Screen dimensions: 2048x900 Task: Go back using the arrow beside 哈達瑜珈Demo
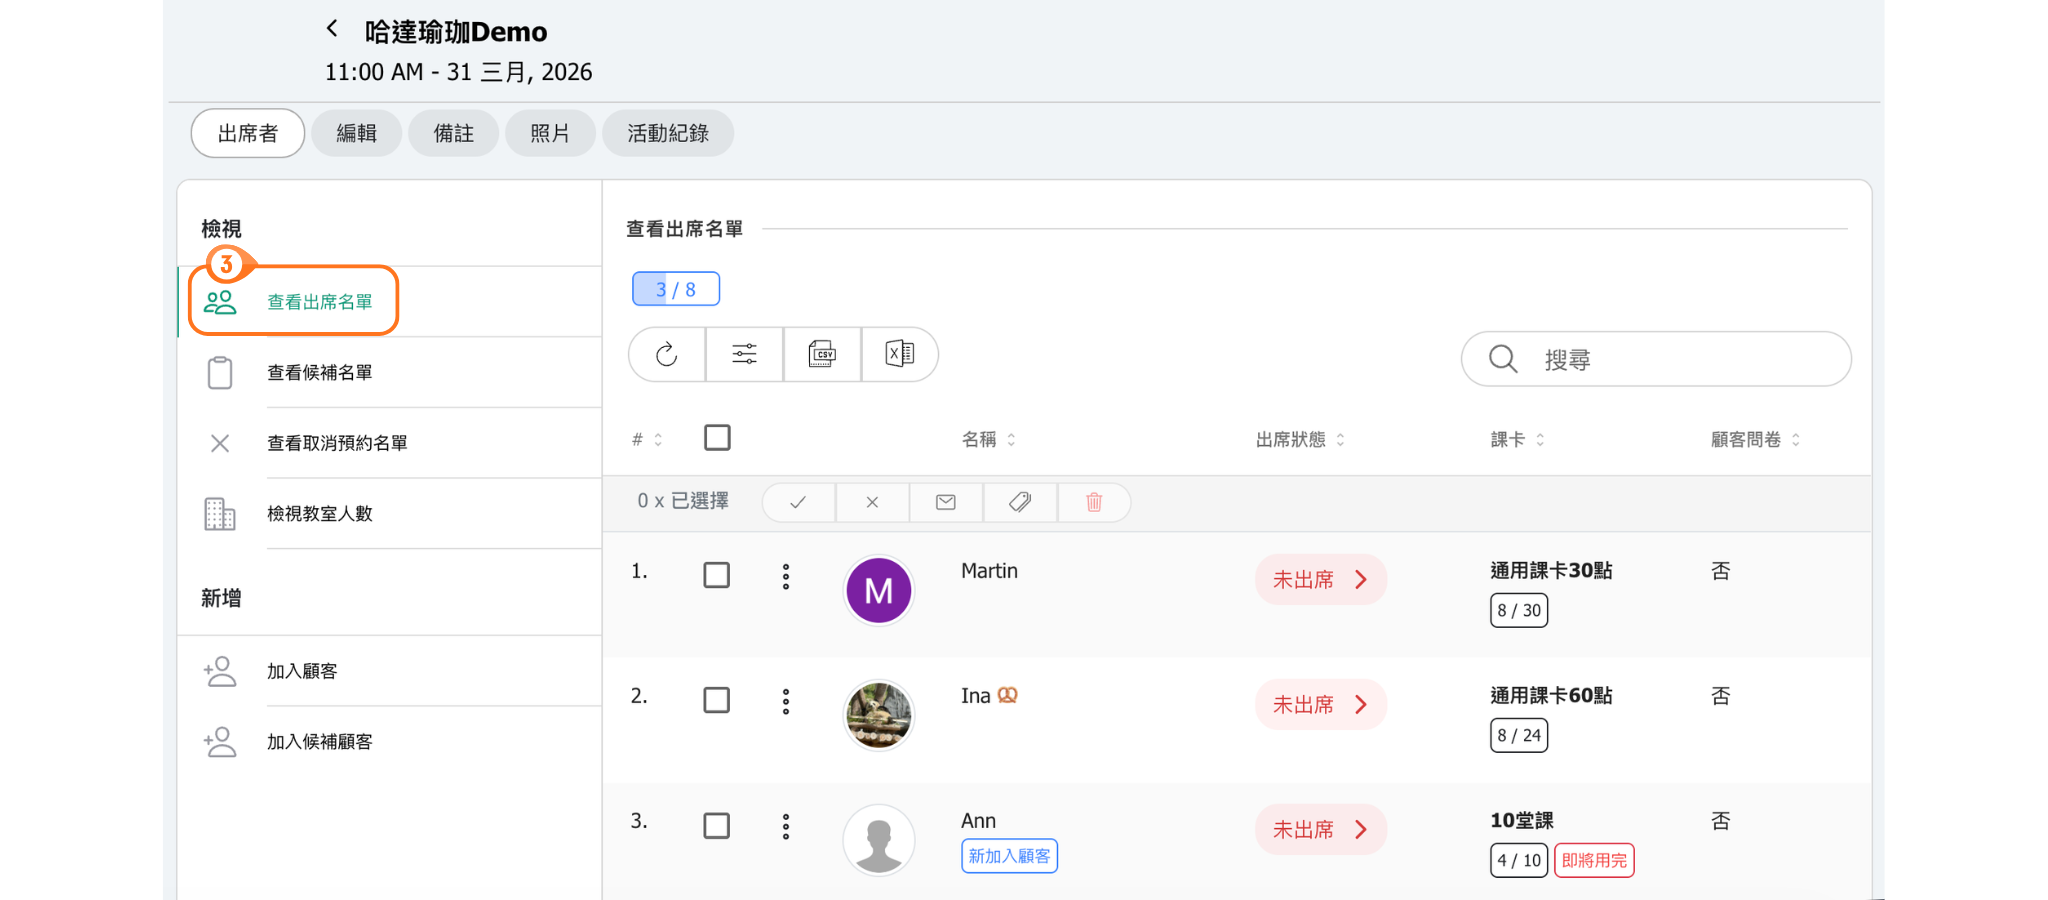(332, 29)
